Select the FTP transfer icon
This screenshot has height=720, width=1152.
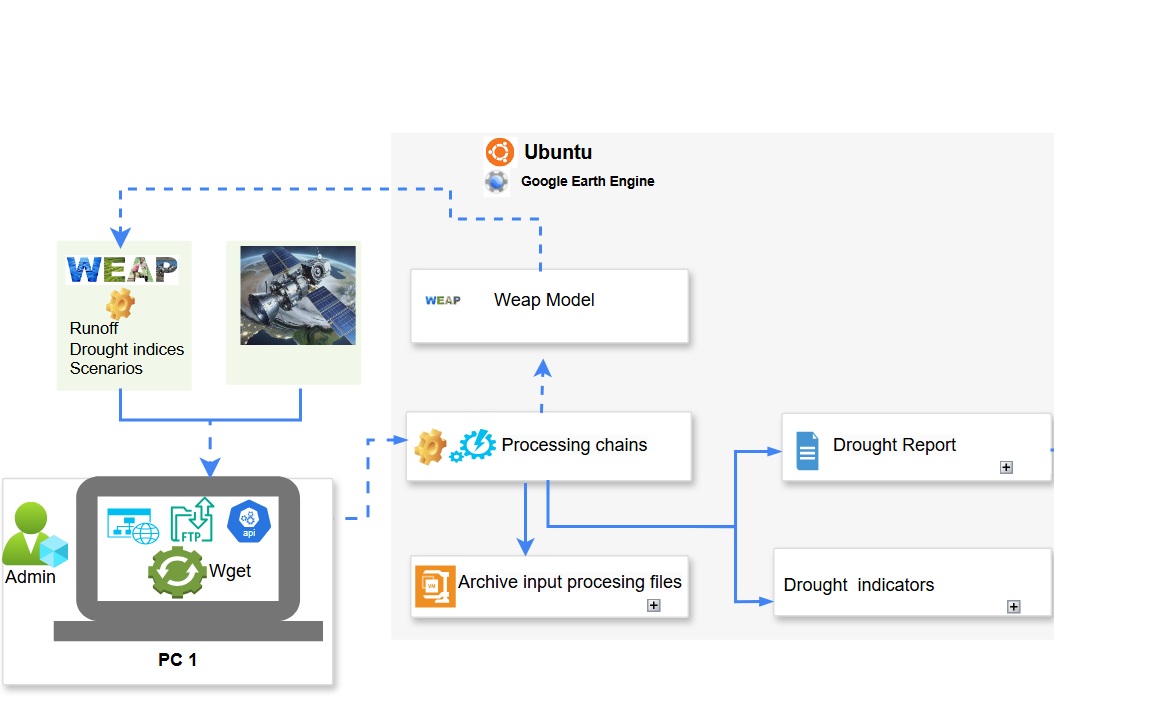192,519
